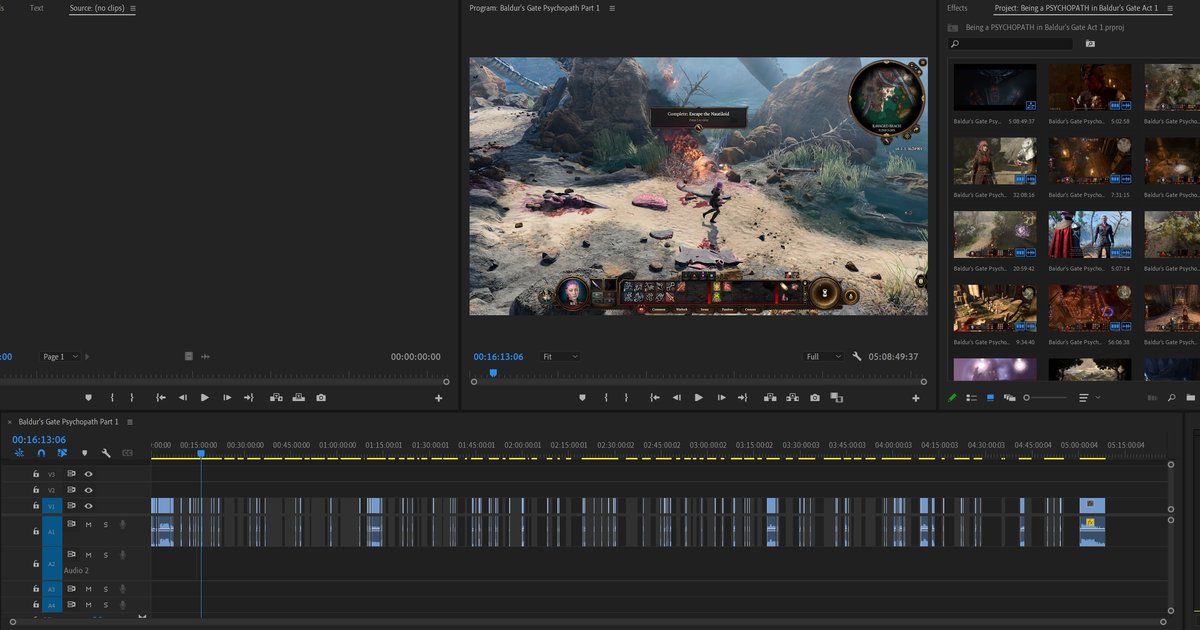Click Mark In in Program monitor
The width and height of the screenshot is (1200, 630).
click(x=605, y=397)
